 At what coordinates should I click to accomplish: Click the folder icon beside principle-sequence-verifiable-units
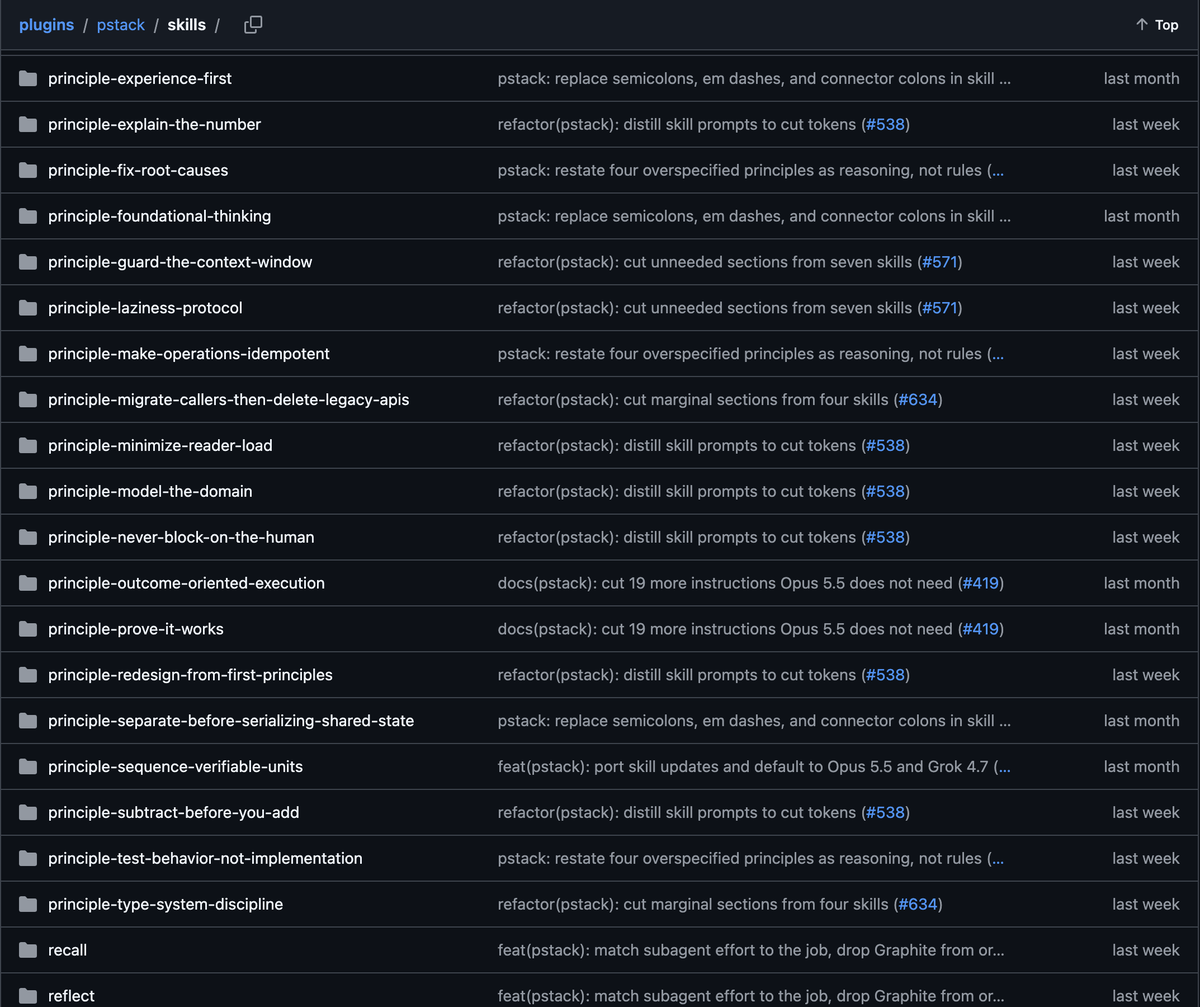(28, 767)
